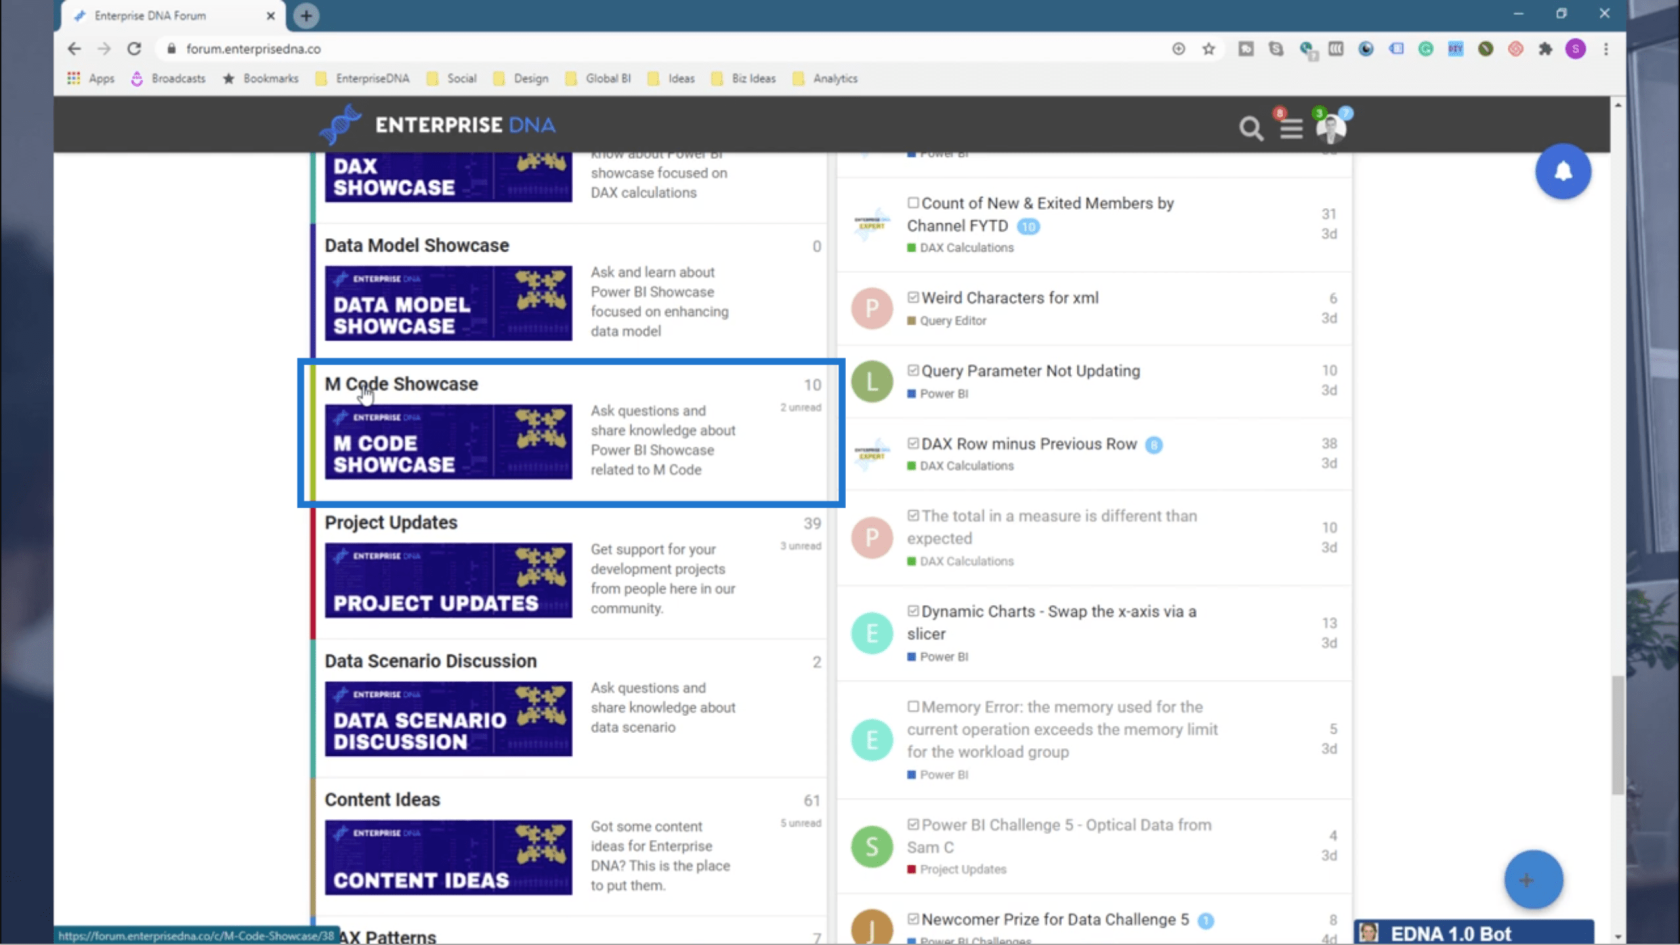The image size is (1680, 945).
Task: Open the Project Updates category title
Action: (390, 522)
